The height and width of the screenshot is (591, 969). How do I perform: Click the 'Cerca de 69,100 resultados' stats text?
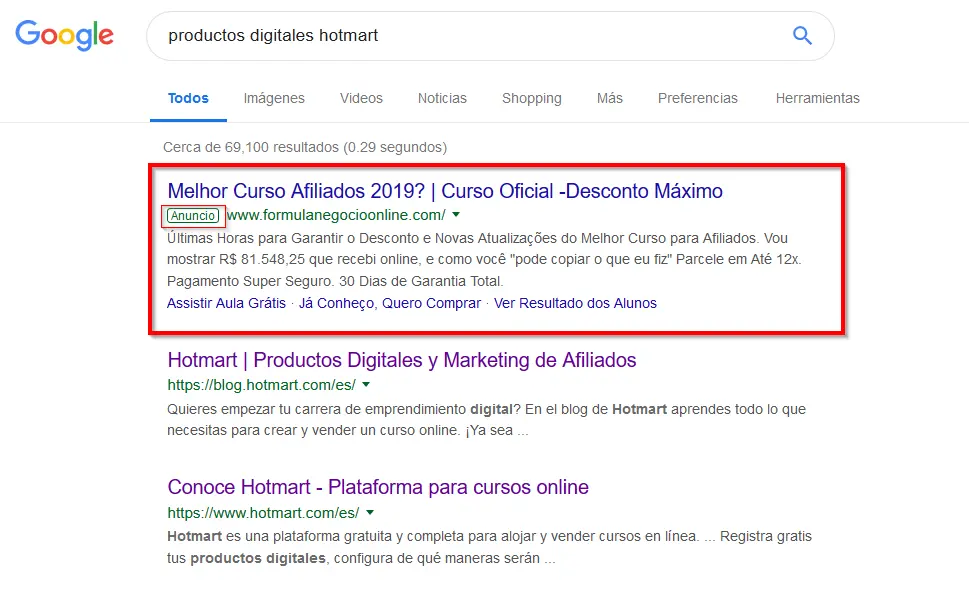pyautogui.click(x=305, y=147)
